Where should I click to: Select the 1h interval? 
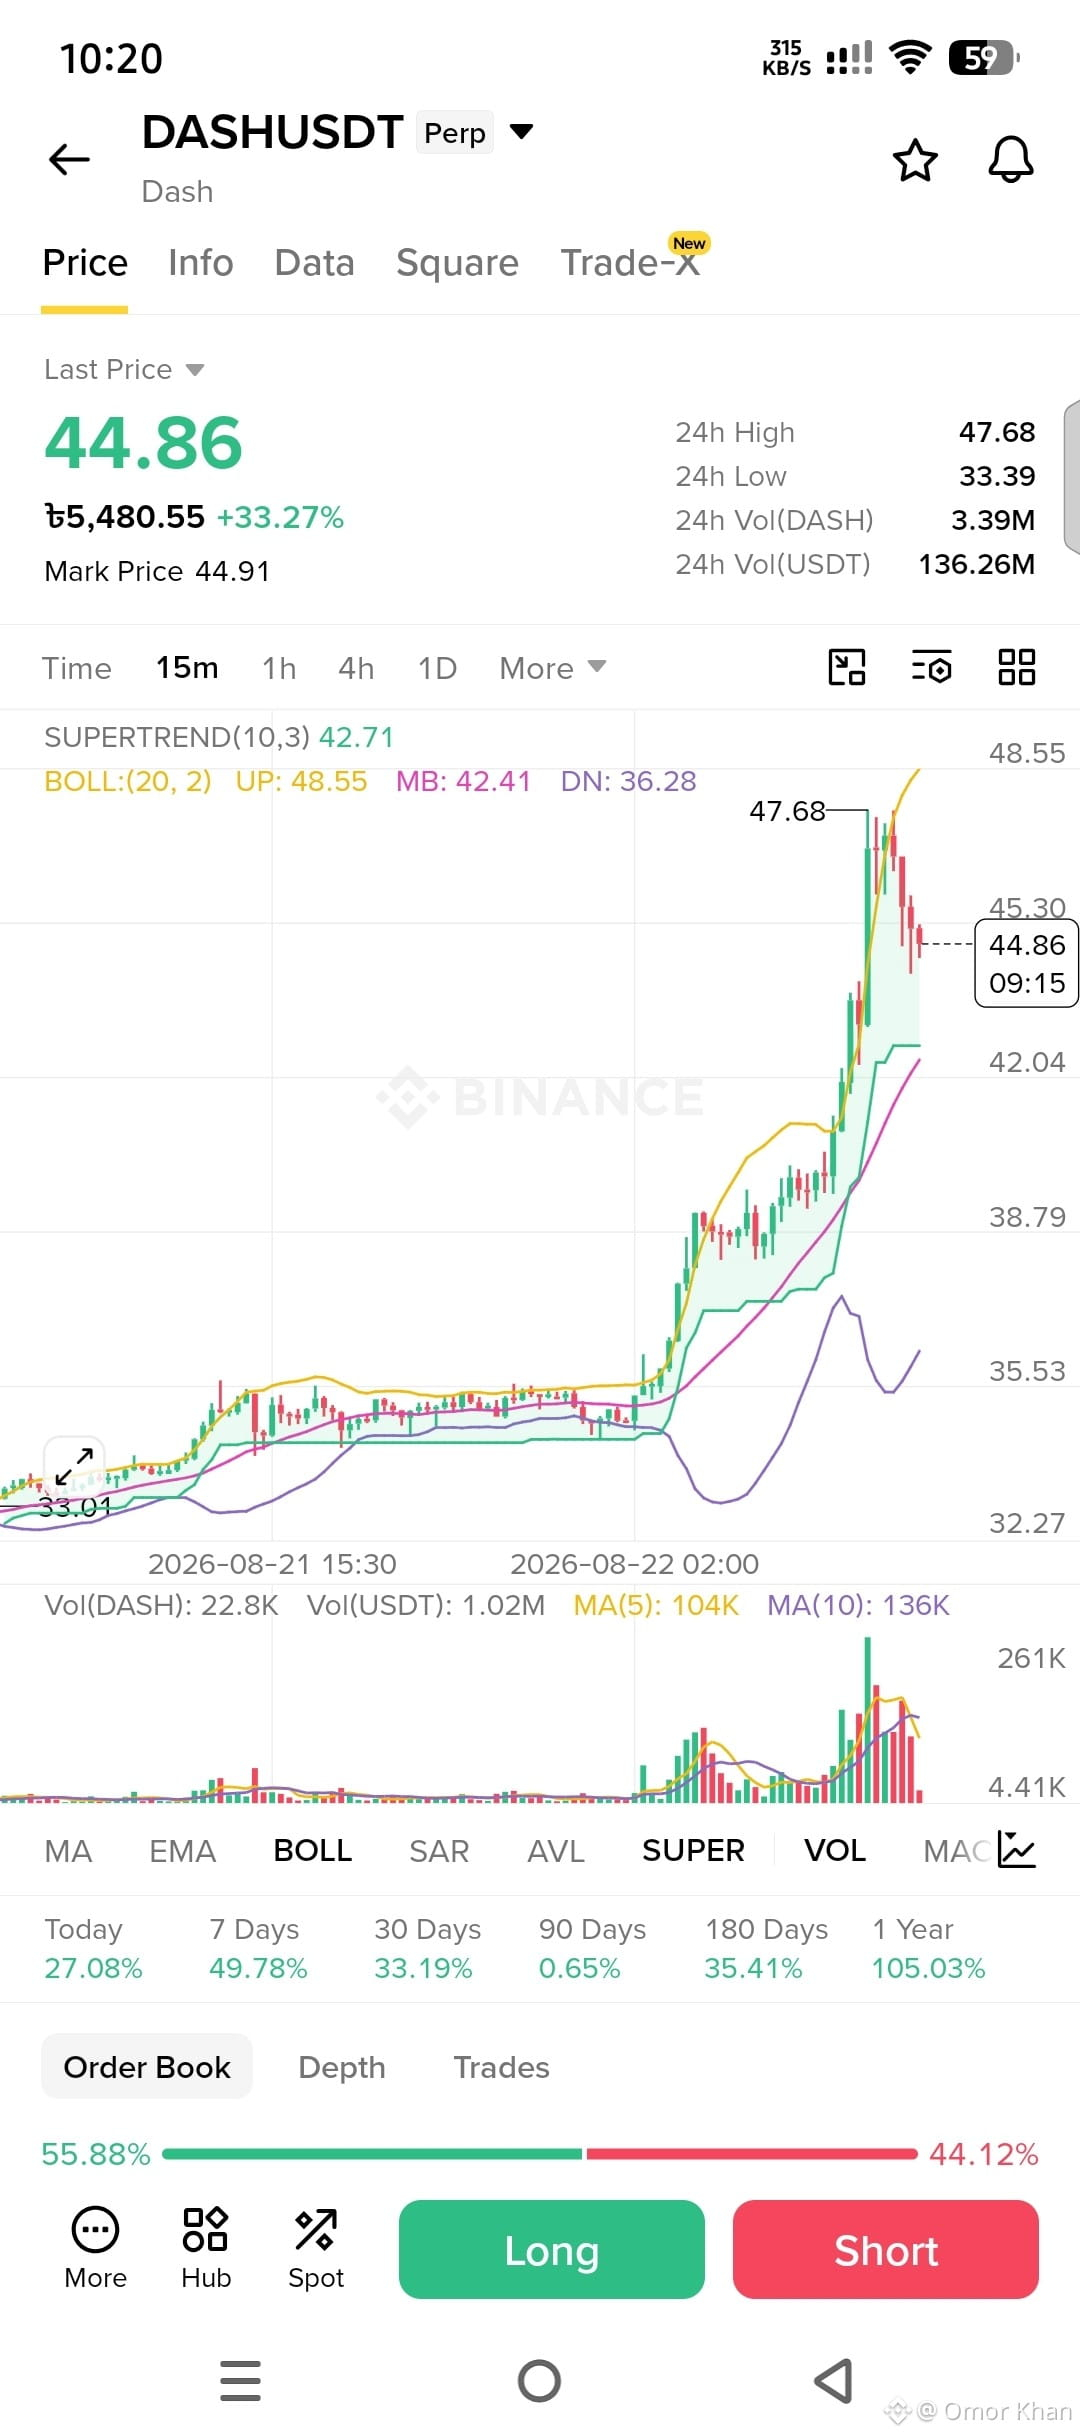click(279, 668)
